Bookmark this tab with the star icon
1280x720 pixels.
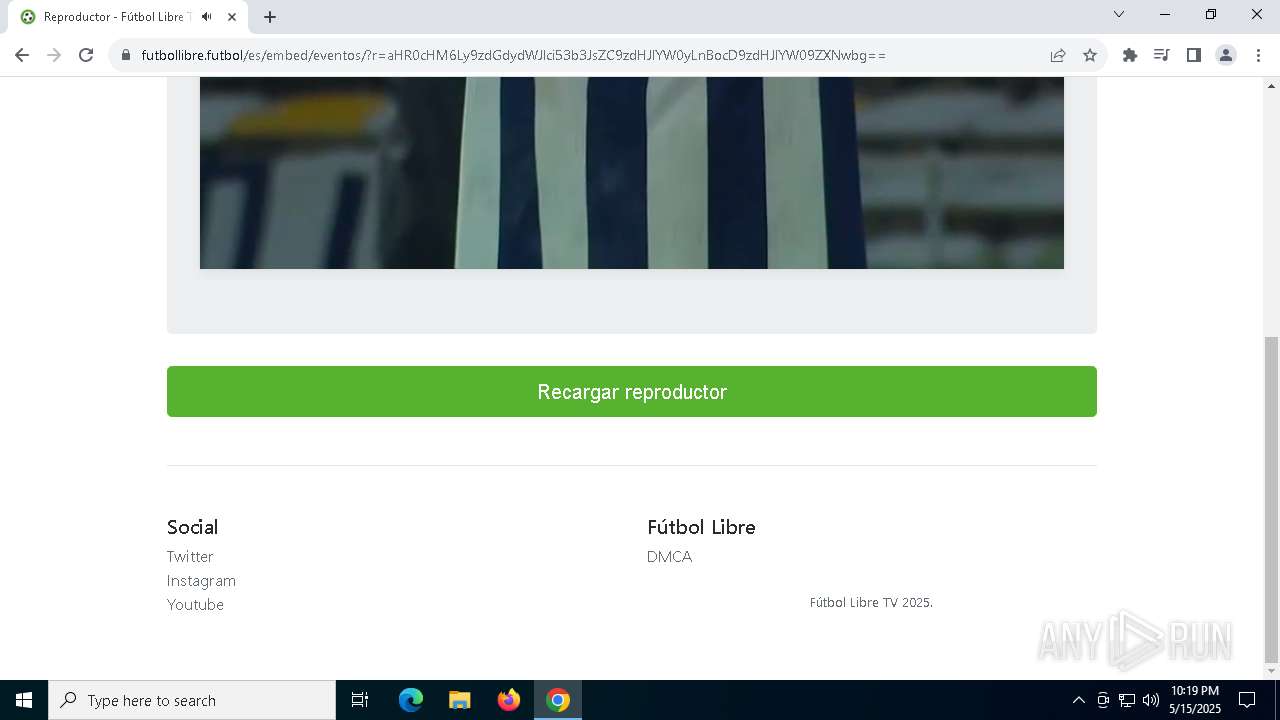coord(1090,55)
